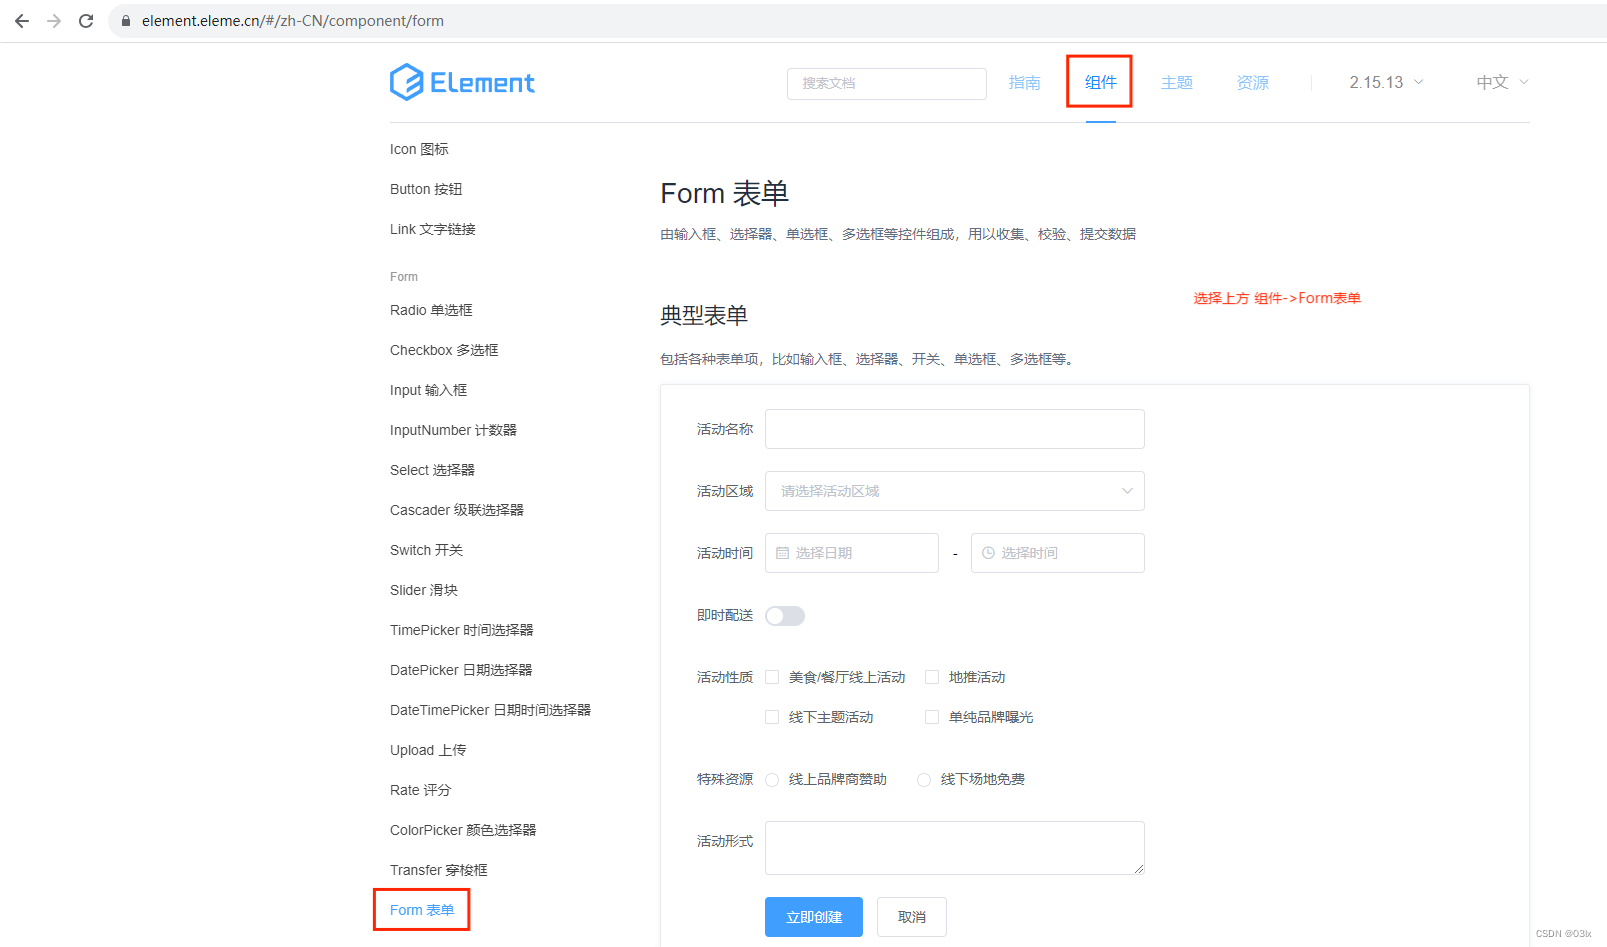Click the browser refresh icon

pos(86,20)
